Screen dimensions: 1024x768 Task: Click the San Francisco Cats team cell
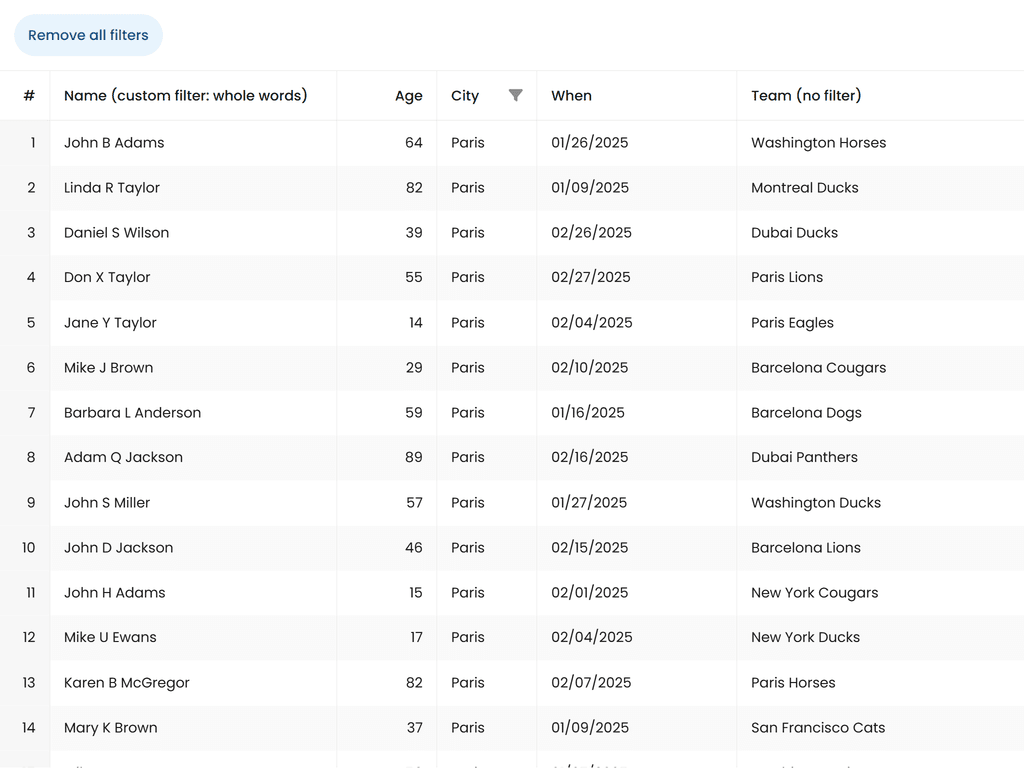pos(818,728)
